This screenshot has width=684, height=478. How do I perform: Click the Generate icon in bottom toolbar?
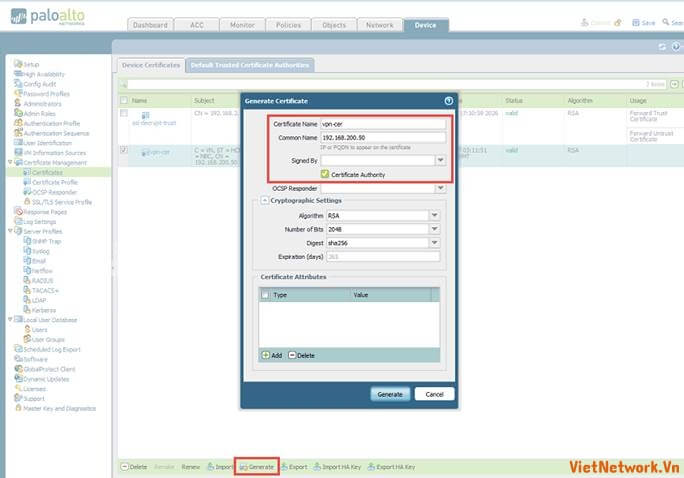[x=244, y=467]
